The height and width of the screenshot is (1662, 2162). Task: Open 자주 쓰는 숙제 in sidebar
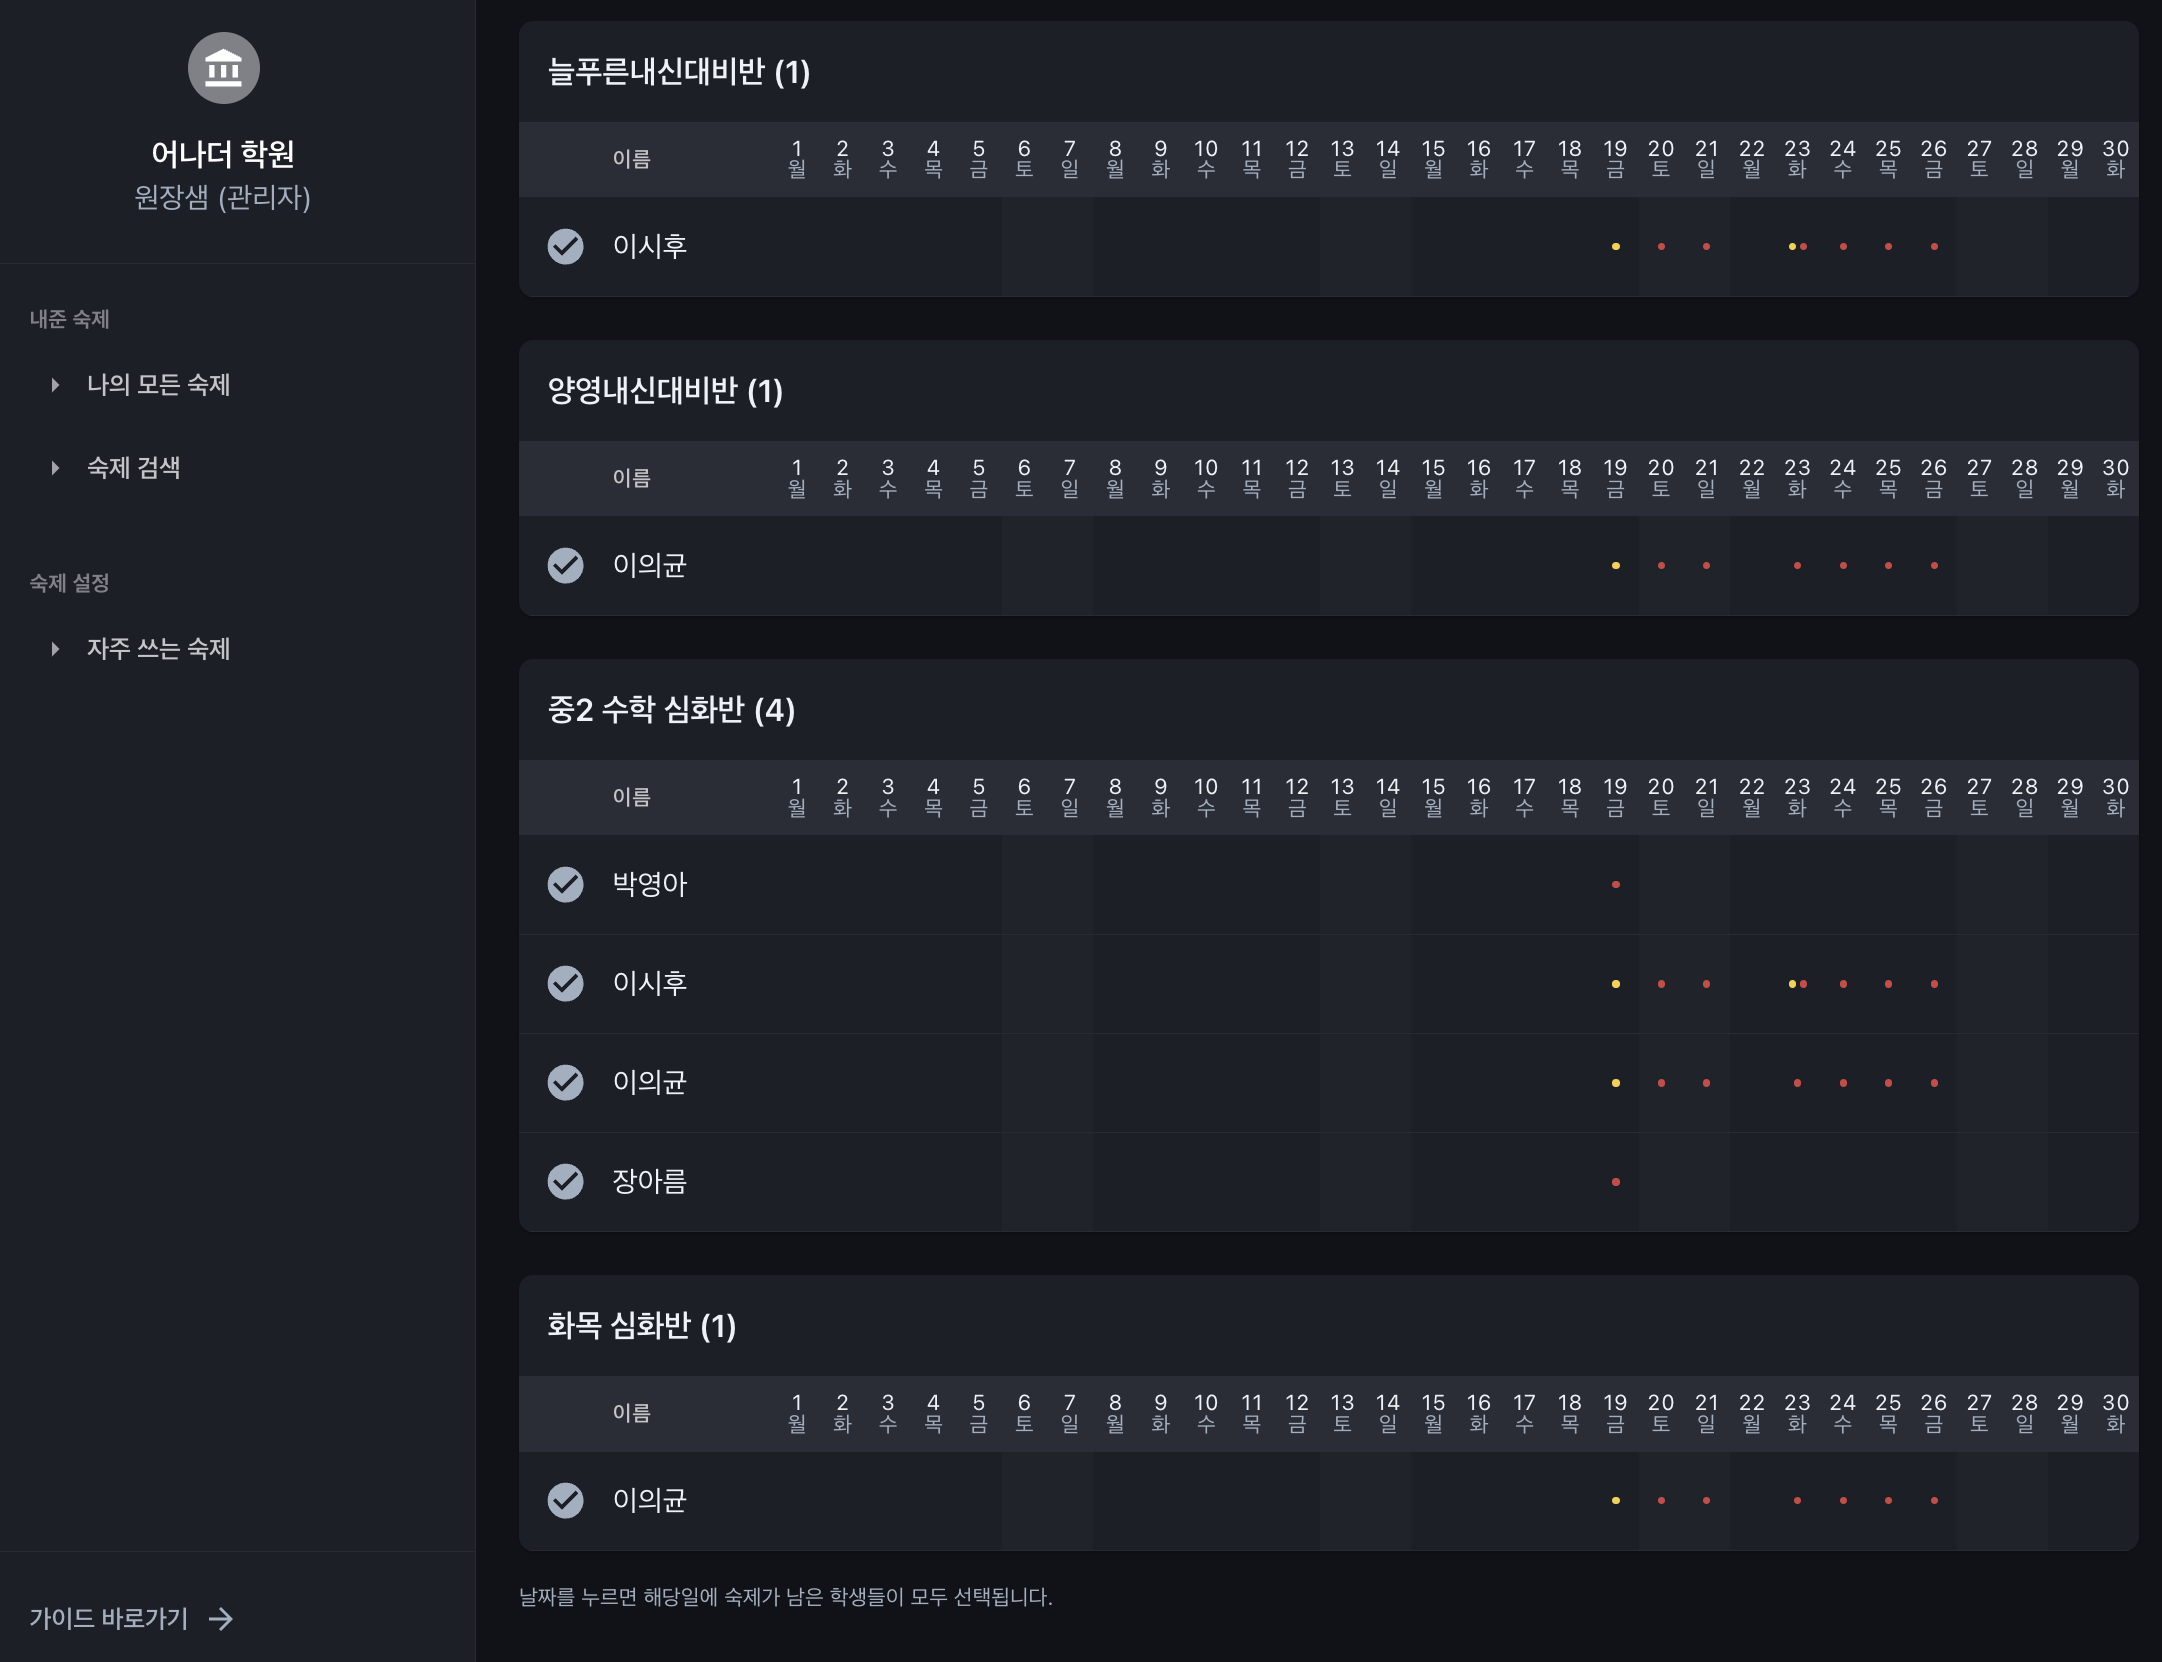(158, 649)
